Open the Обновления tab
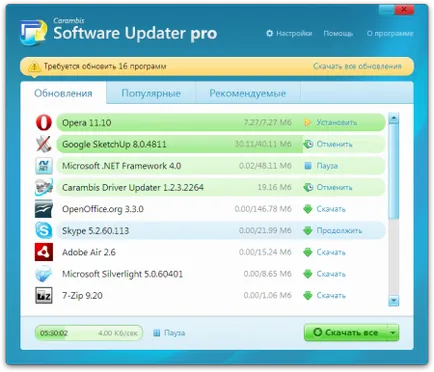 pyautogui.click(x=63, y=93)
